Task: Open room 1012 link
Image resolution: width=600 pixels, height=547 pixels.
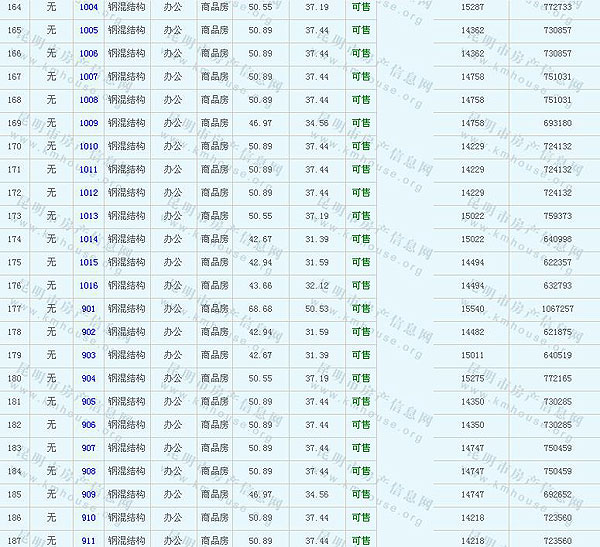Action: pyautogui.click(x=89, y=193)
